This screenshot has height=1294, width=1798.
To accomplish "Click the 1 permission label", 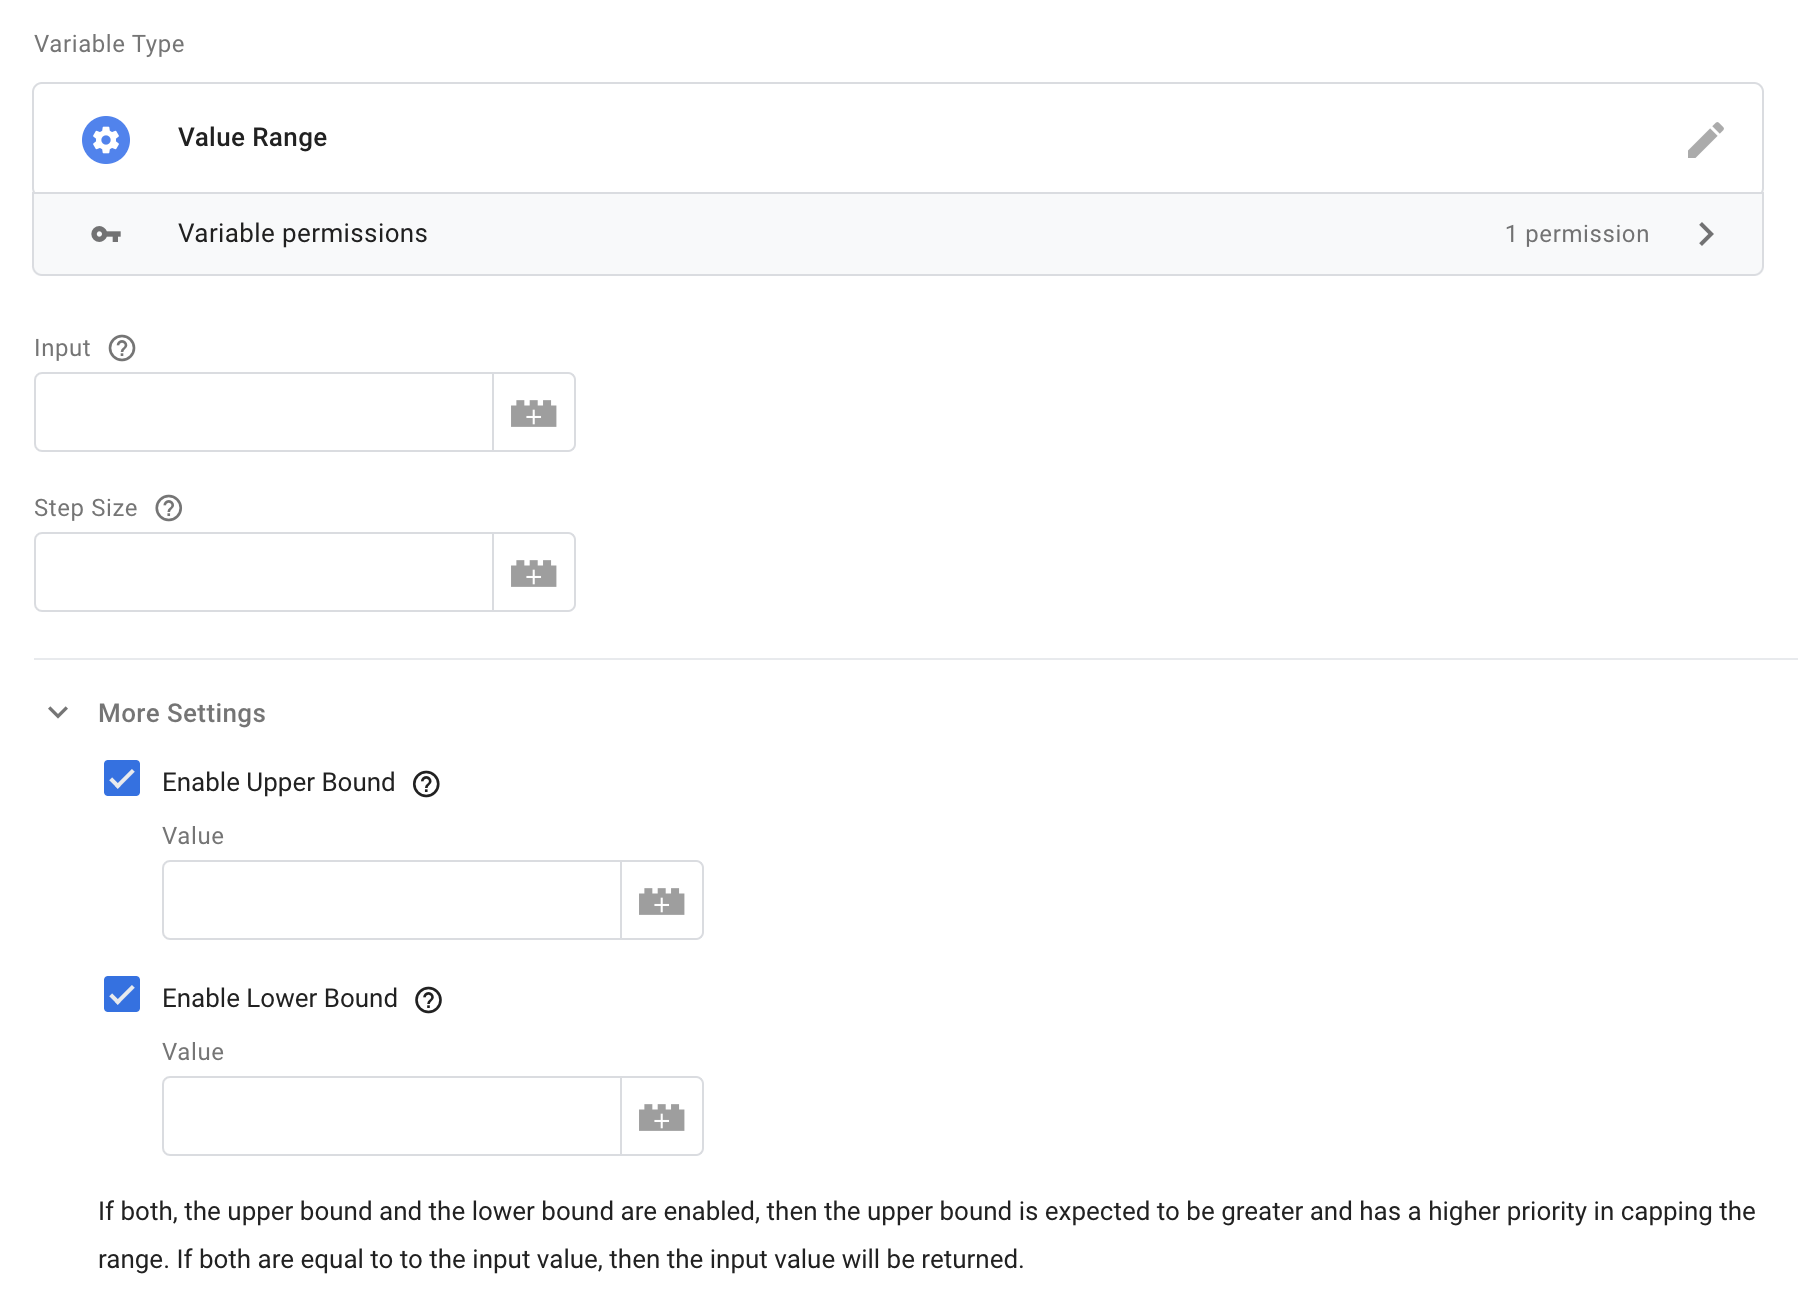I will (1576, 233).
